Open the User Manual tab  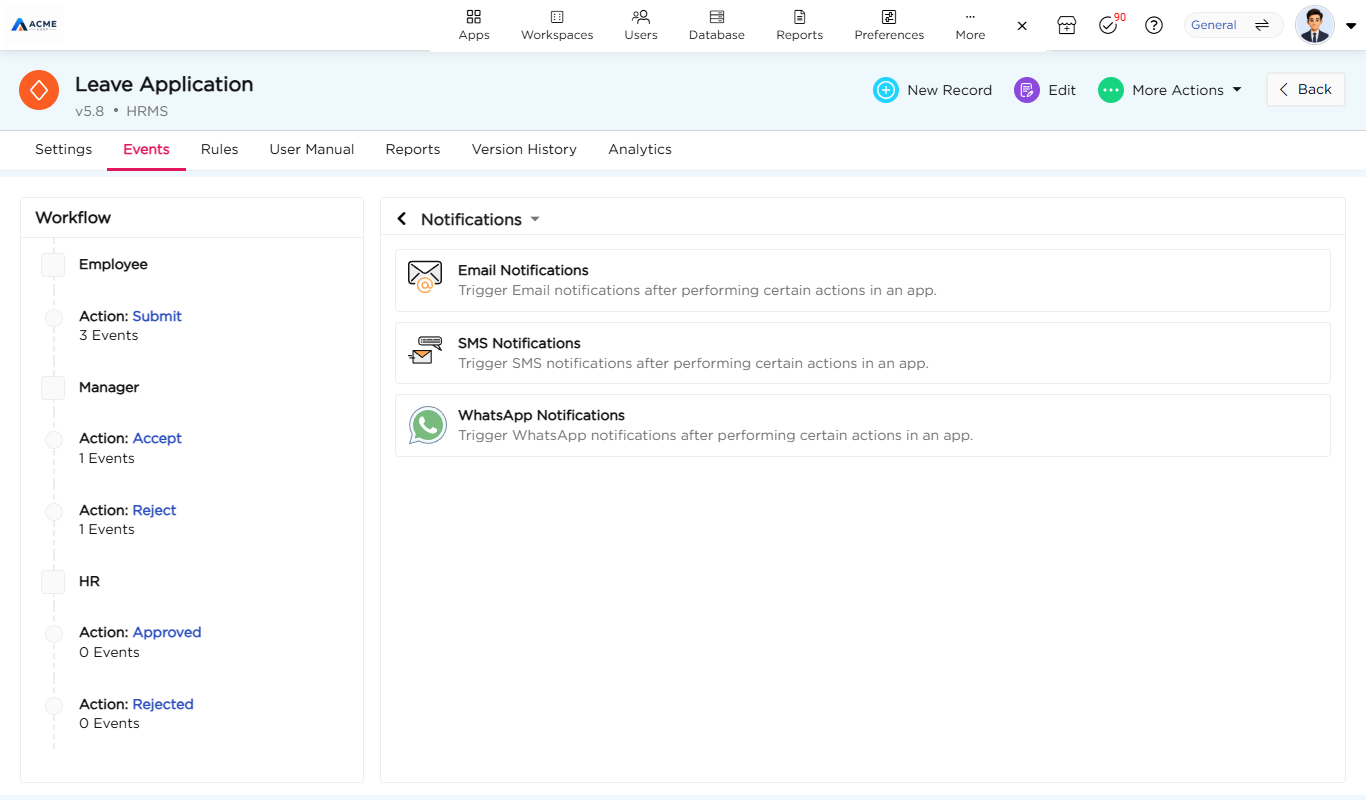(312, 149)
